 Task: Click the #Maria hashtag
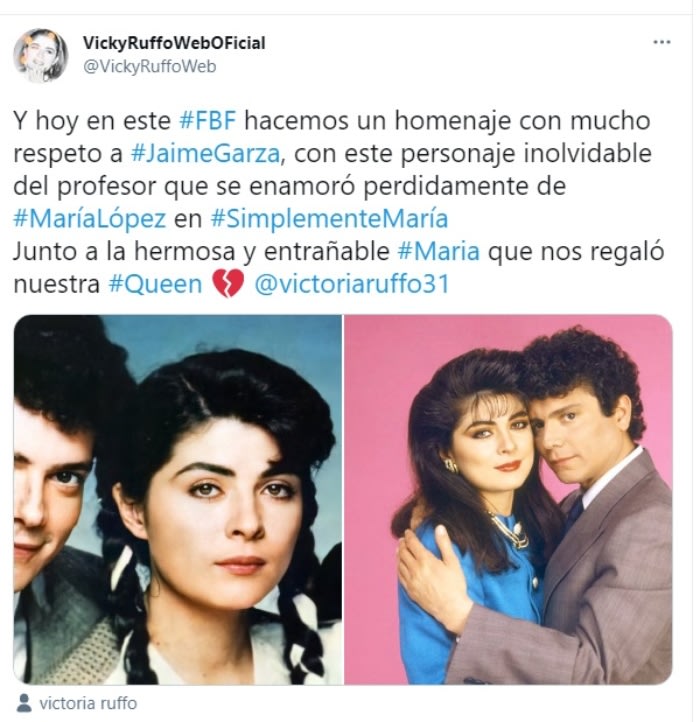click(438, 251)
